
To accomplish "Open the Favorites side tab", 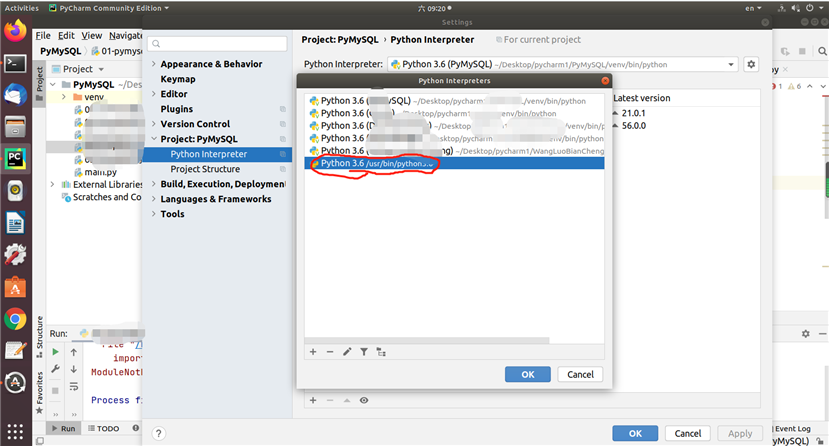I will pyautogui.click(x=40, y=392).
